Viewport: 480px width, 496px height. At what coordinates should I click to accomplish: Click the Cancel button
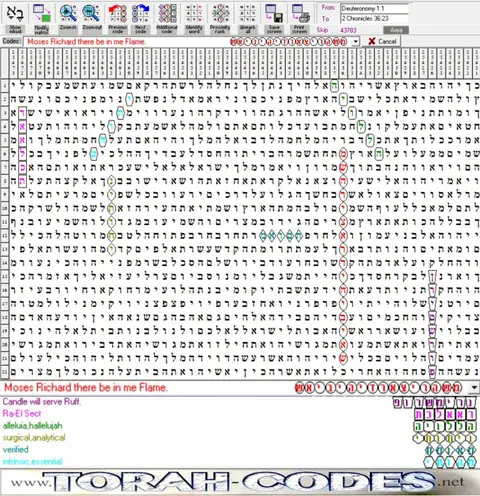click(x=382, y=41)
